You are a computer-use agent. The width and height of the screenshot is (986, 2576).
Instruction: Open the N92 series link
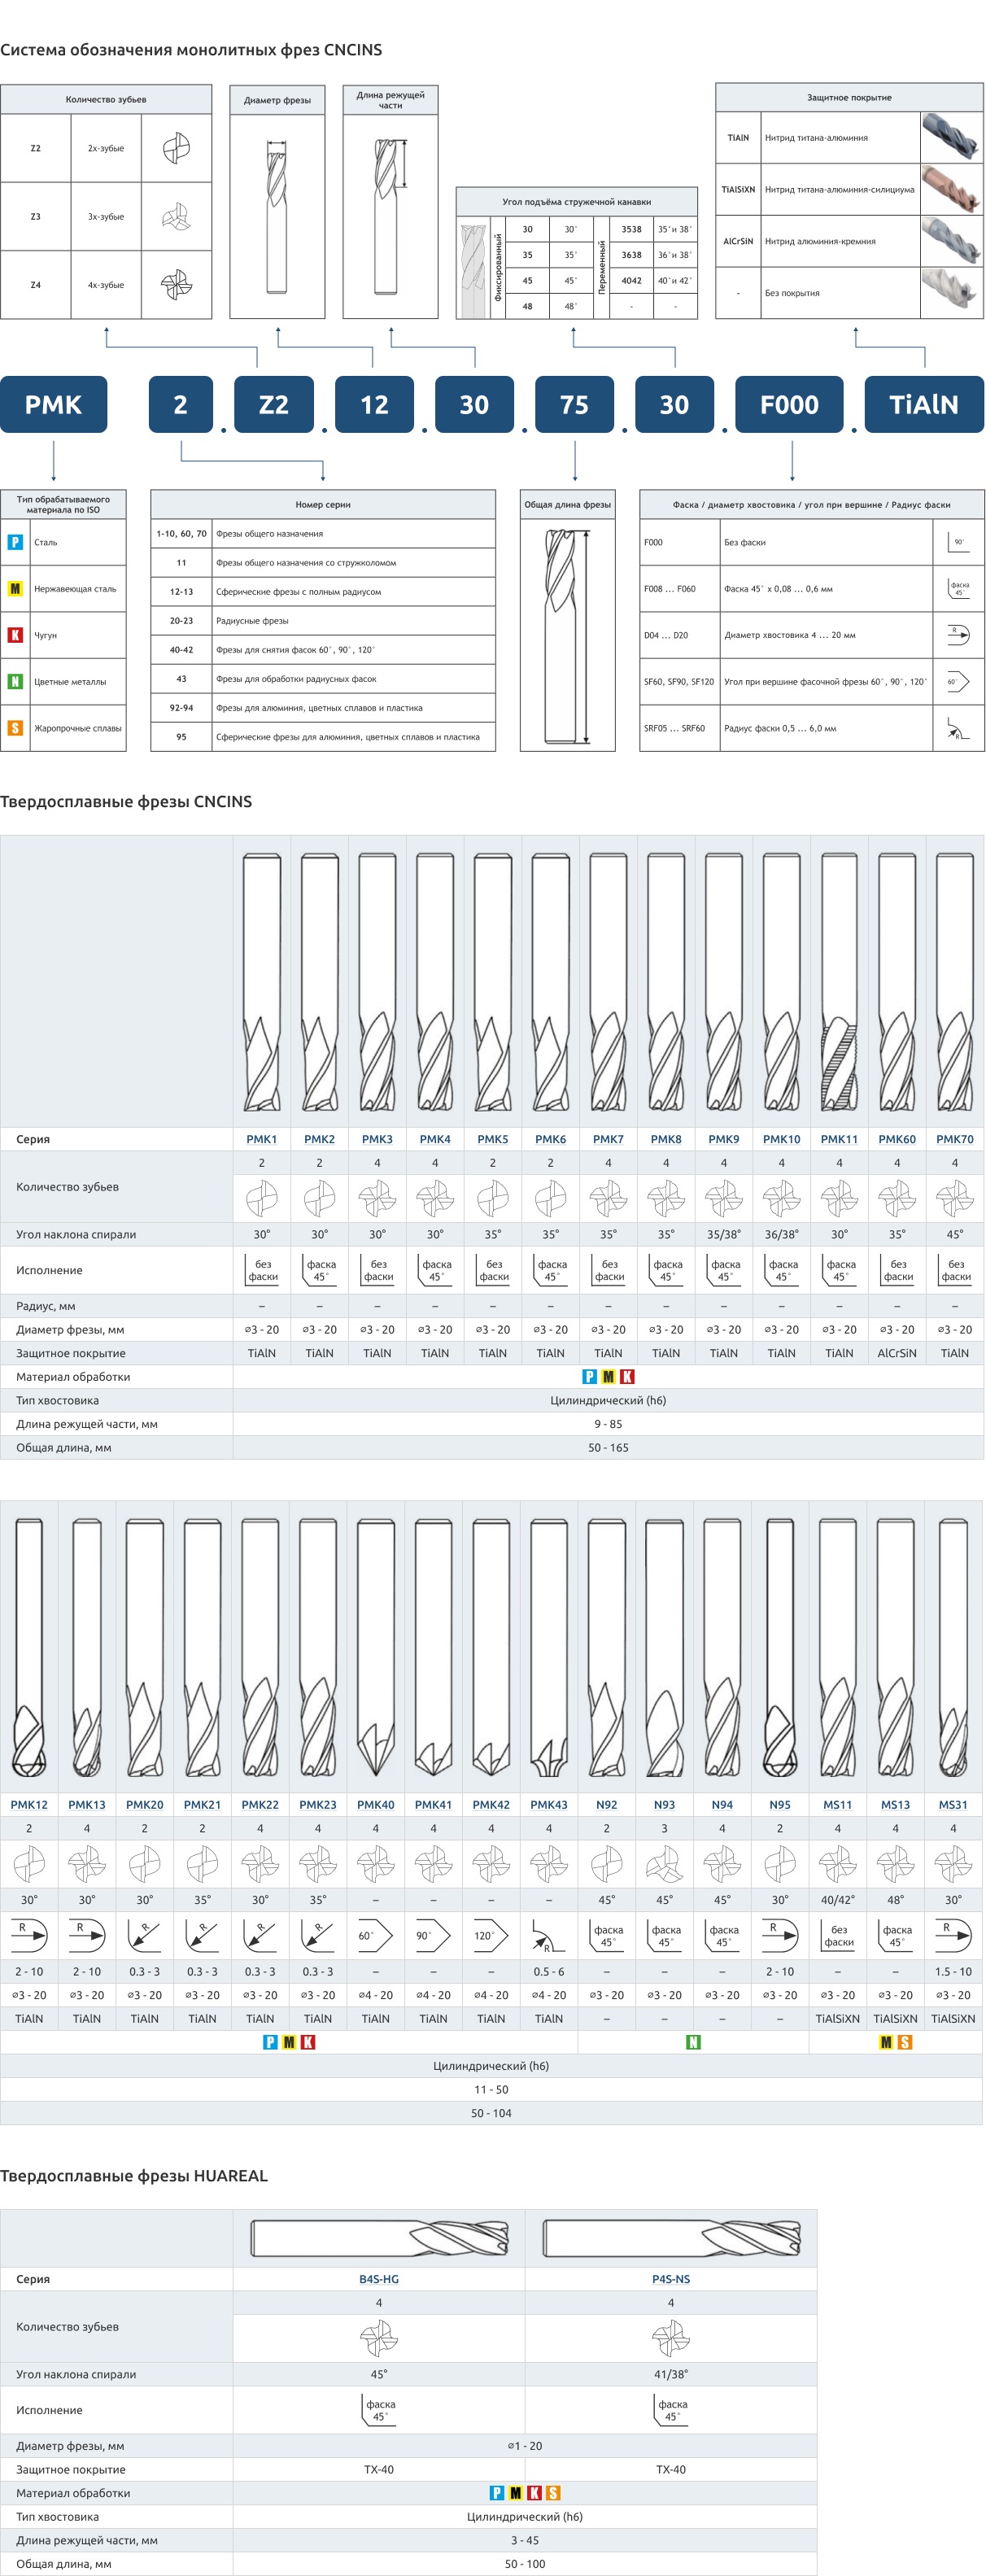click(x=607, y=1805)
